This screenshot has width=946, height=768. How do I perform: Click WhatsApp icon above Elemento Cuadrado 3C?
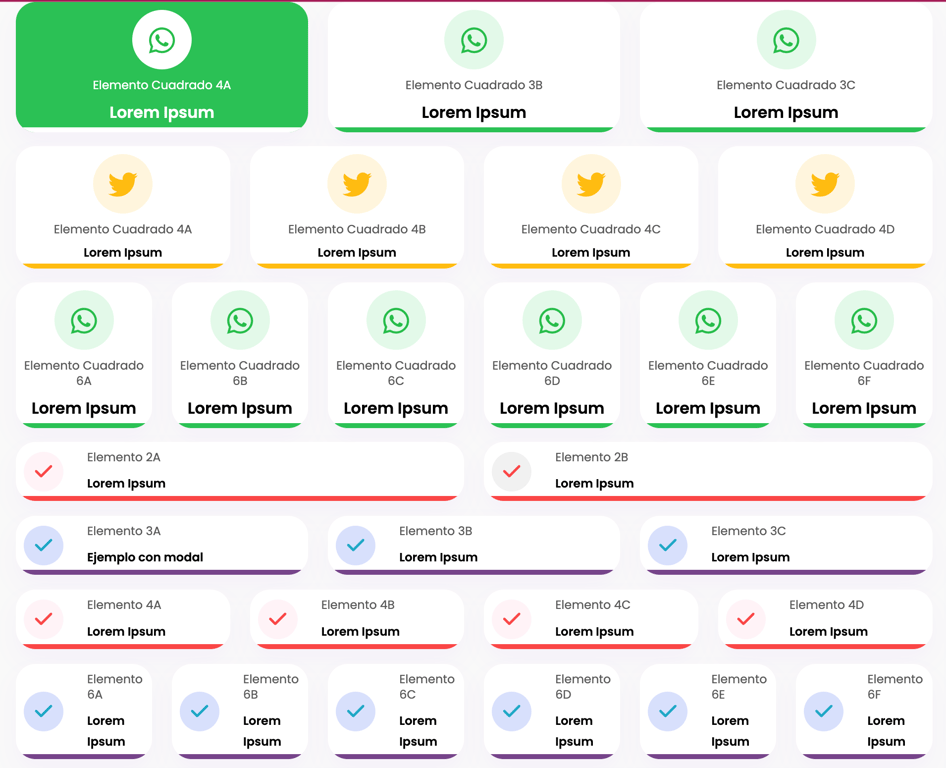786,40
